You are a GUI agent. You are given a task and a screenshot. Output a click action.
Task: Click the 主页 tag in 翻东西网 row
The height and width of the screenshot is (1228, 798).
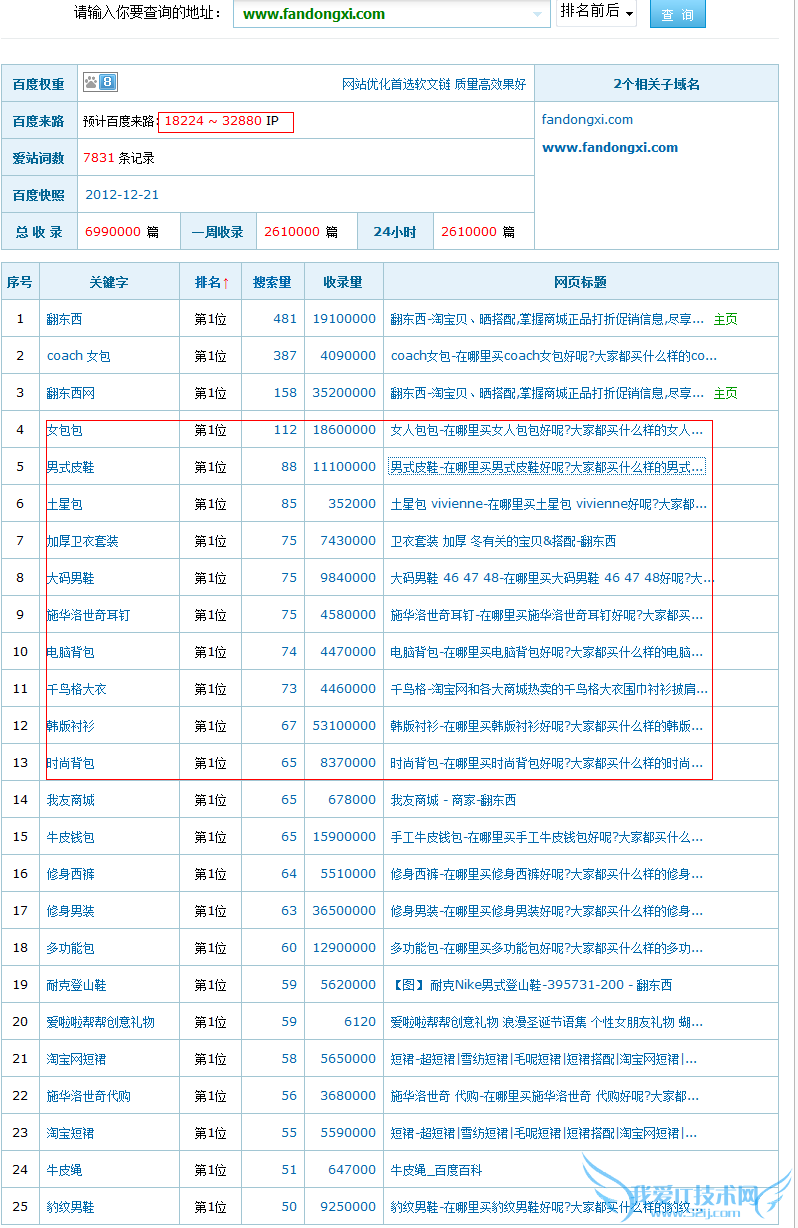pyautogui.click(x=725, y=394)
